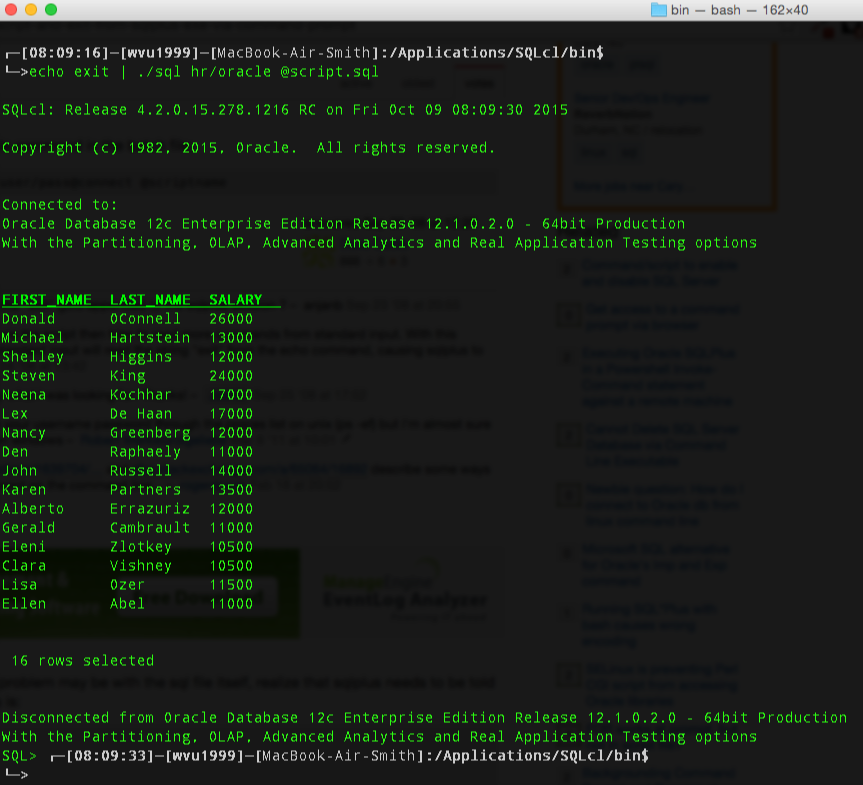Click the FIRST_NAME column header
Screen dimensions: 863x785
pyautogui.click(x=47, y=300)
